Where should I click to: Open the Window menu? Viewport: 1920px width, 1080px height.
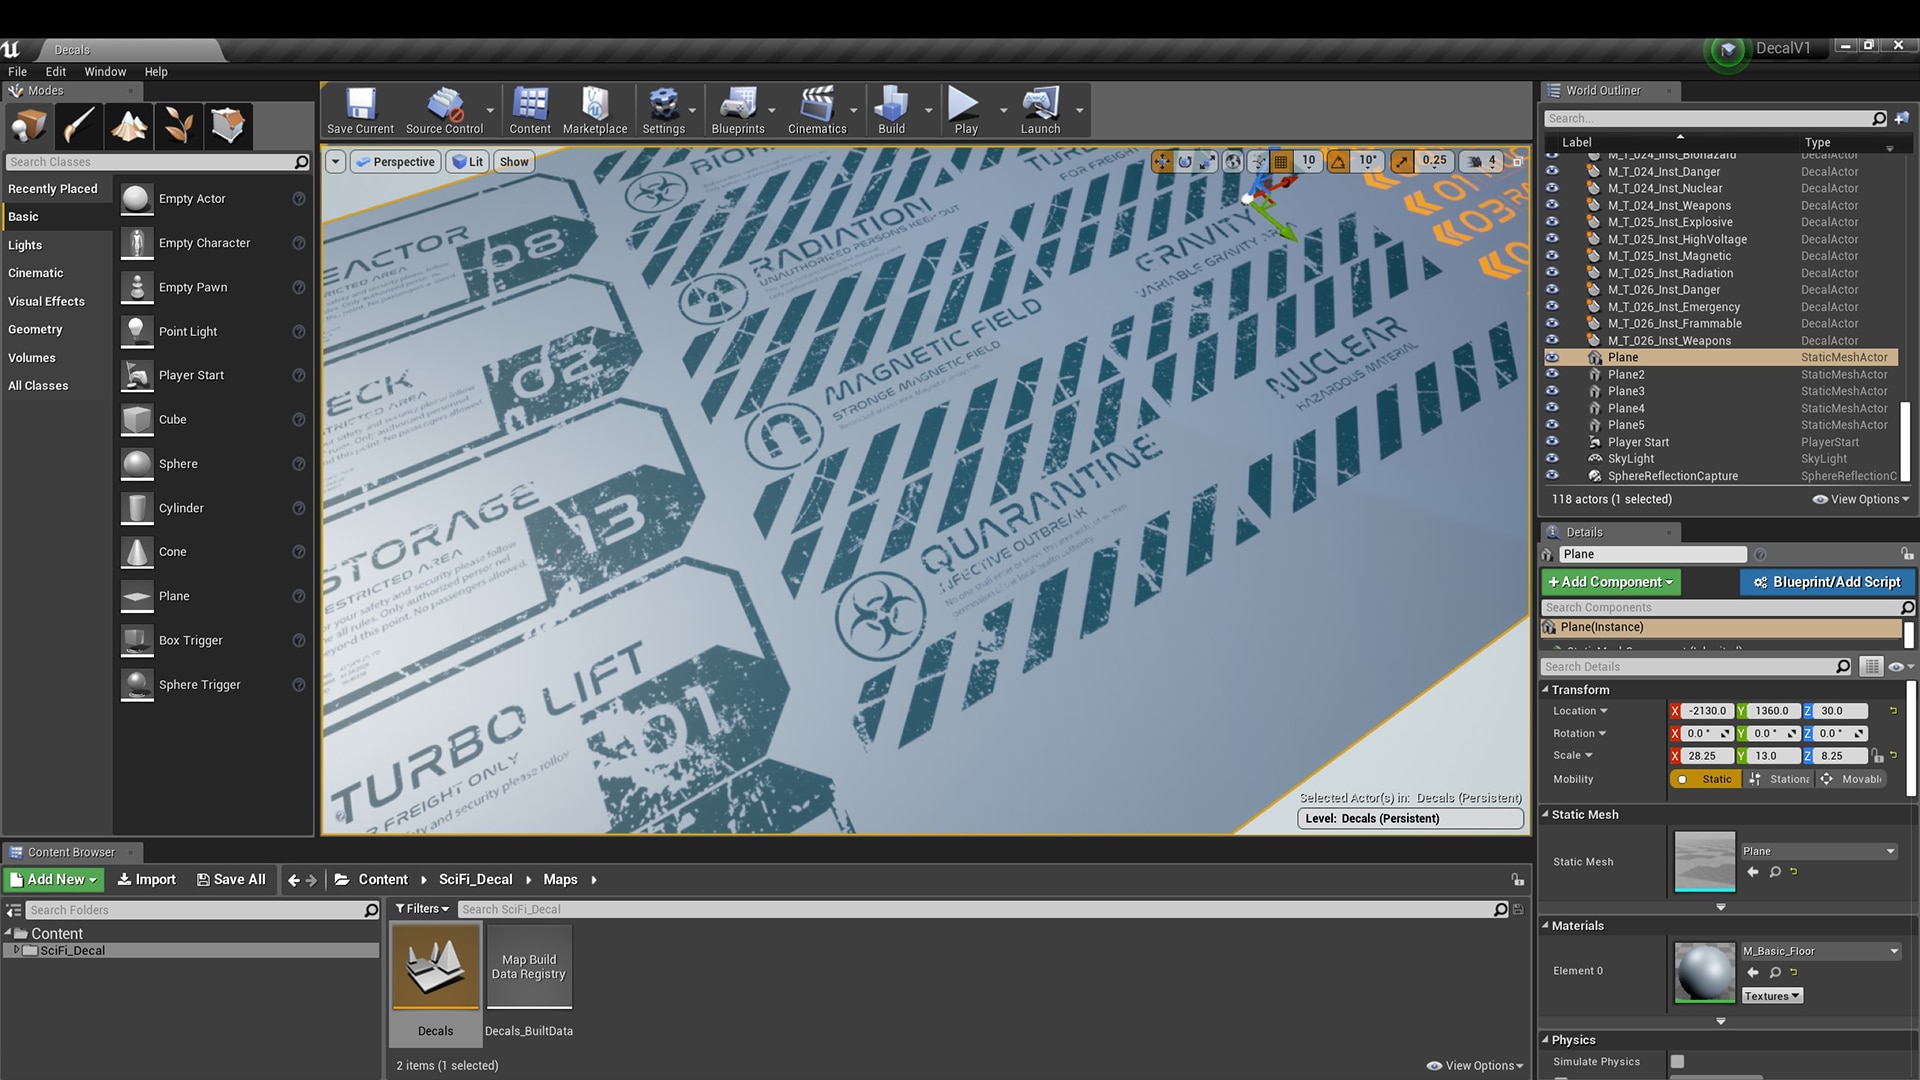click(104, 71)
